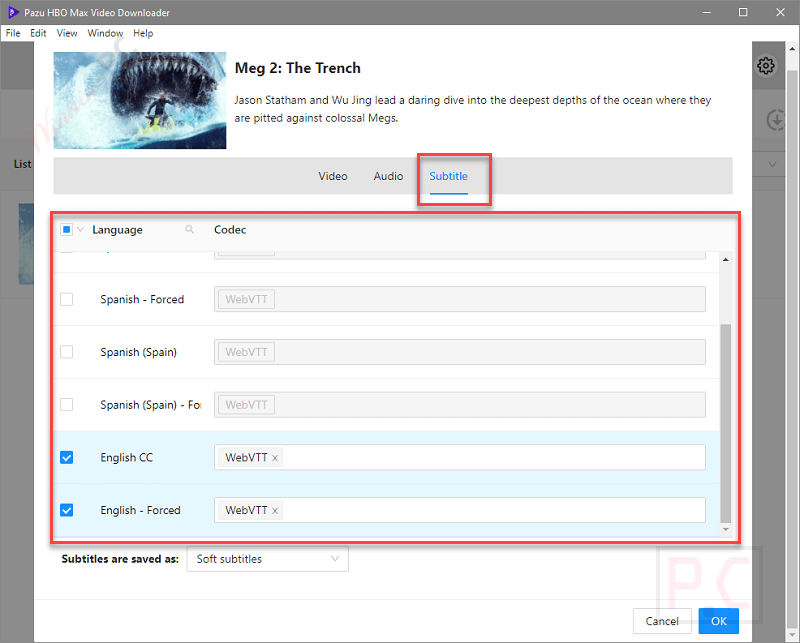Check the Spanish (Spain) - Forced subtitle

(x=66, y=405)
